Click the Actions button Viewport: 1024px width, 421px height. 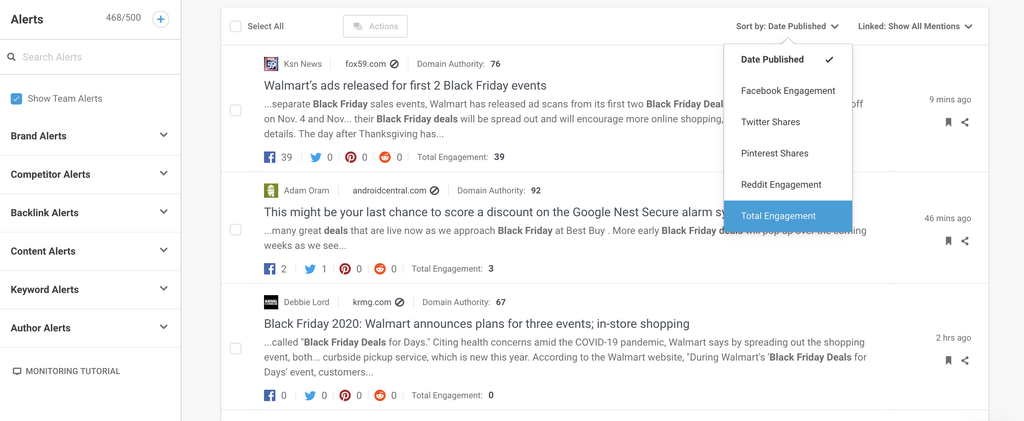tap(375, 27)
